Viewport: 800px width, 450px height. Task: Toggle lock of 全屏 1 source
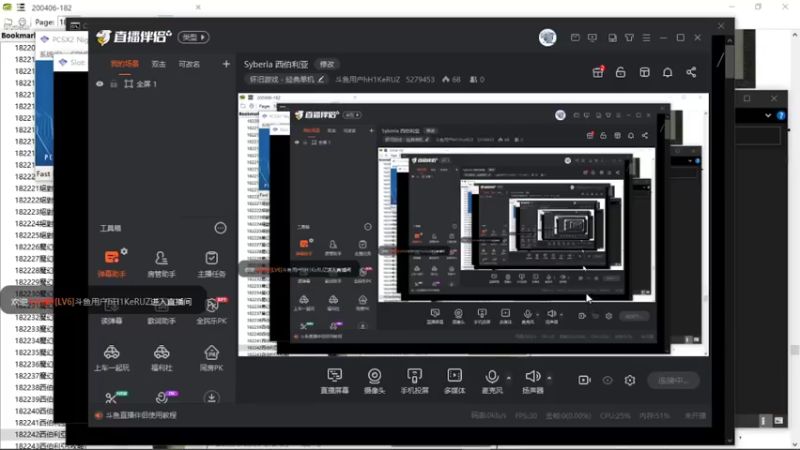(114, 84)
